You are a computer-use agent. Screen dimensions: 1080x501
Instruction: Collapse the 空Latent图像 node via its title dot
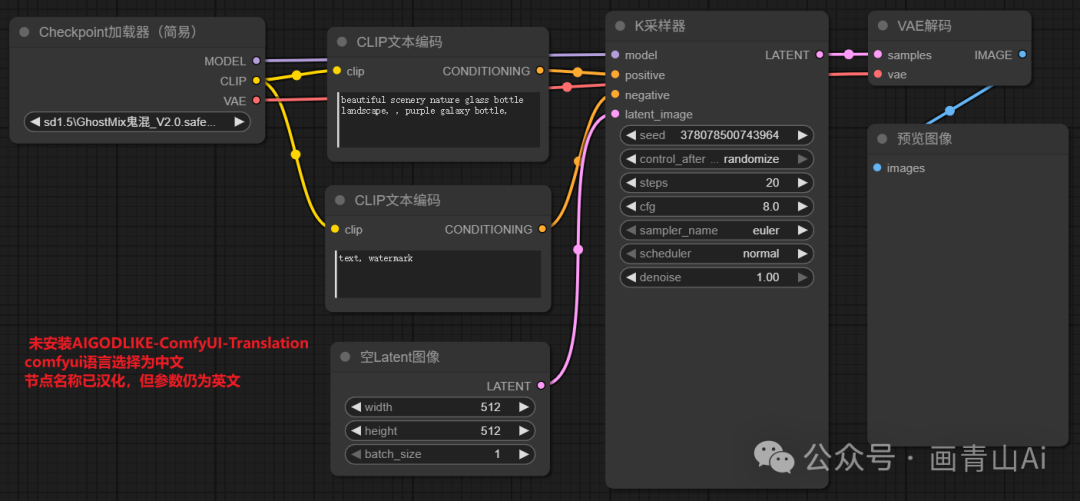345,357
